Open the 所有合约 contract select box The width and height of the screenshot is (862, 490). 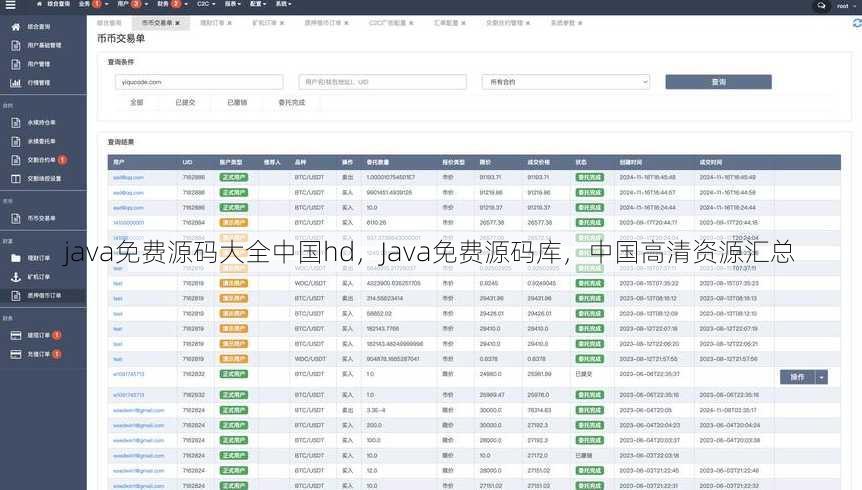pyautogui.click(x=566, y=82)
